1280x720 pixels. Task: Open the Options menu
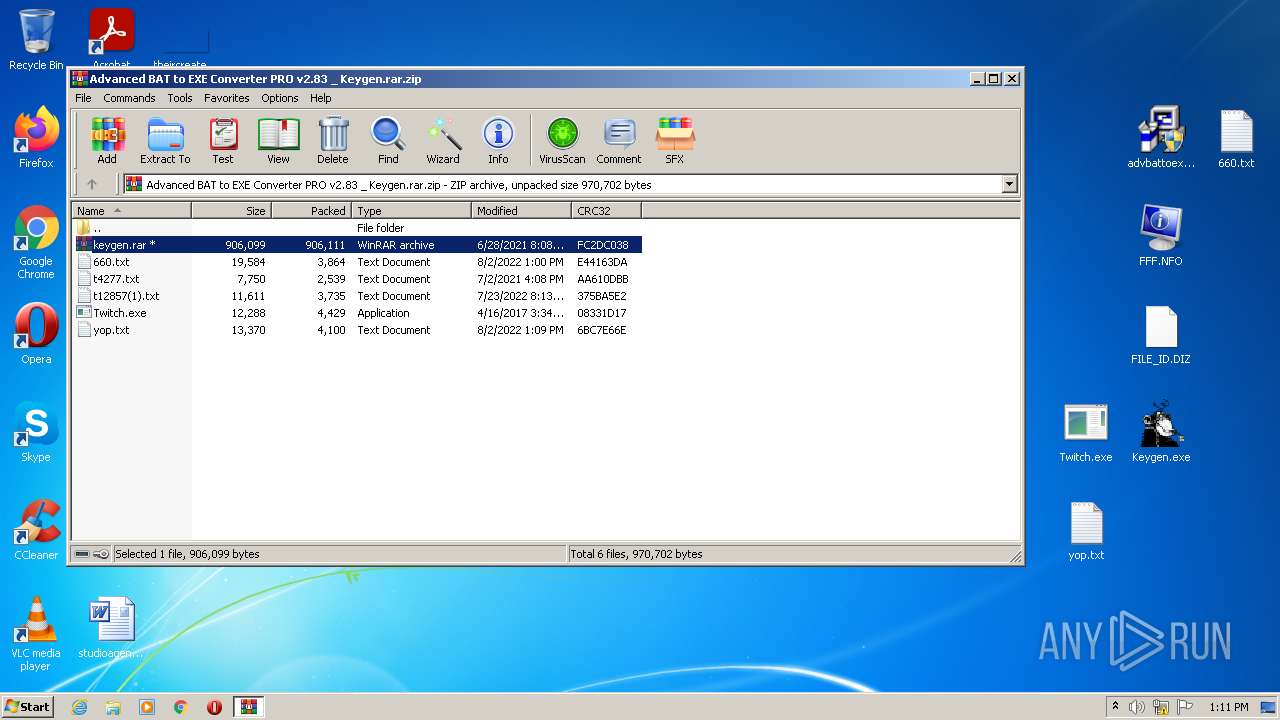[x=280, y=98]
